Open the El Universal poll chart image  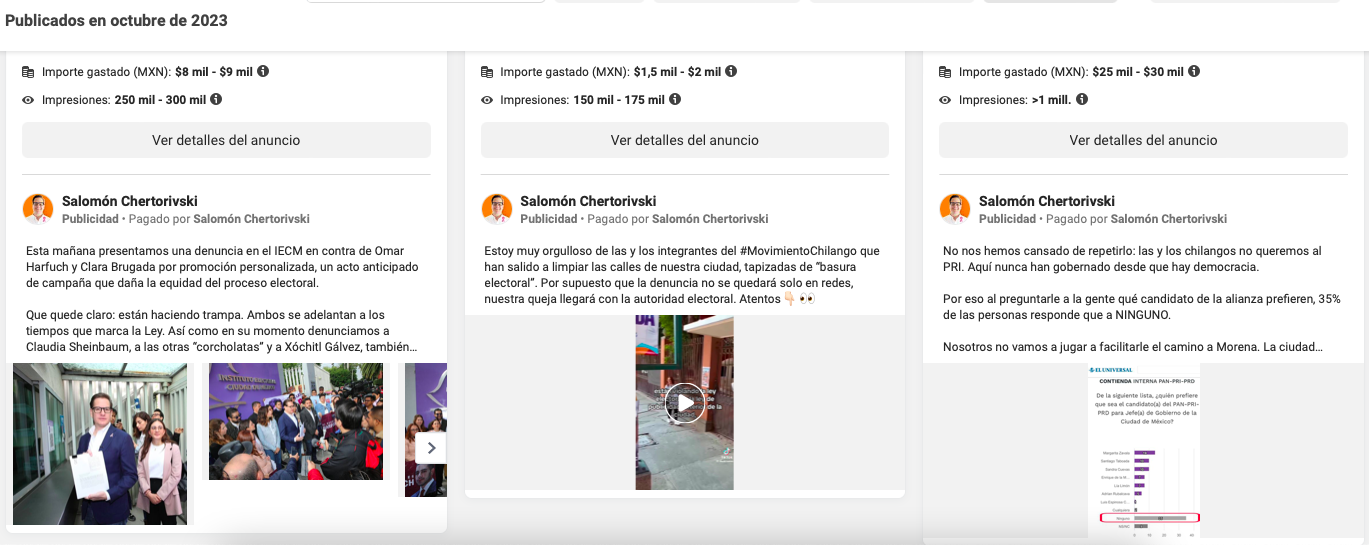1144,450
